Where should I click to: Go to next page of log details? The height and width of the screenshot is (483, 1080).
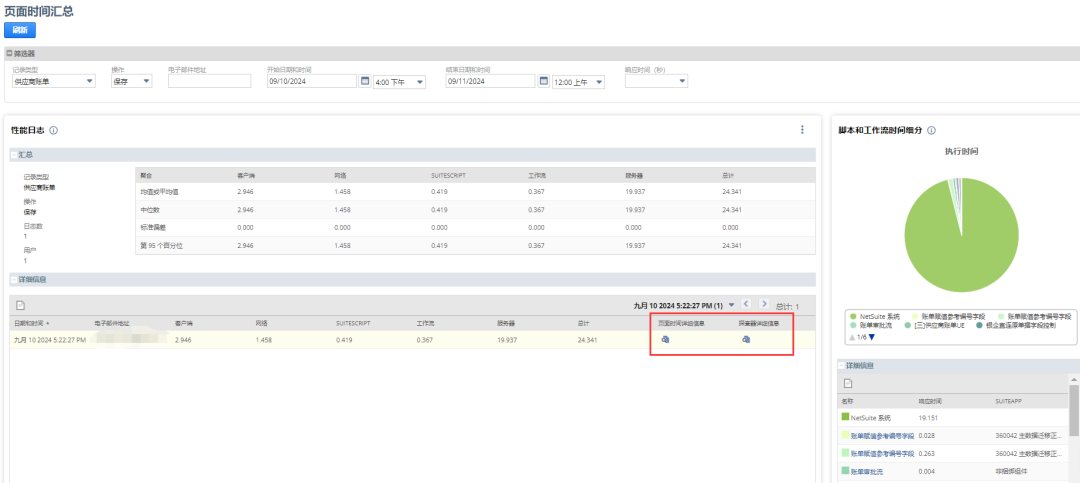point(764,304)
